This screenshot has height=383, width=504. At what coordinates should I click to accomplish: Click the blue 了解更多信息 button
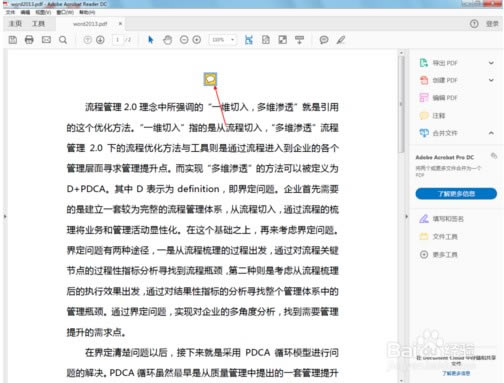[x=456, y=194]
